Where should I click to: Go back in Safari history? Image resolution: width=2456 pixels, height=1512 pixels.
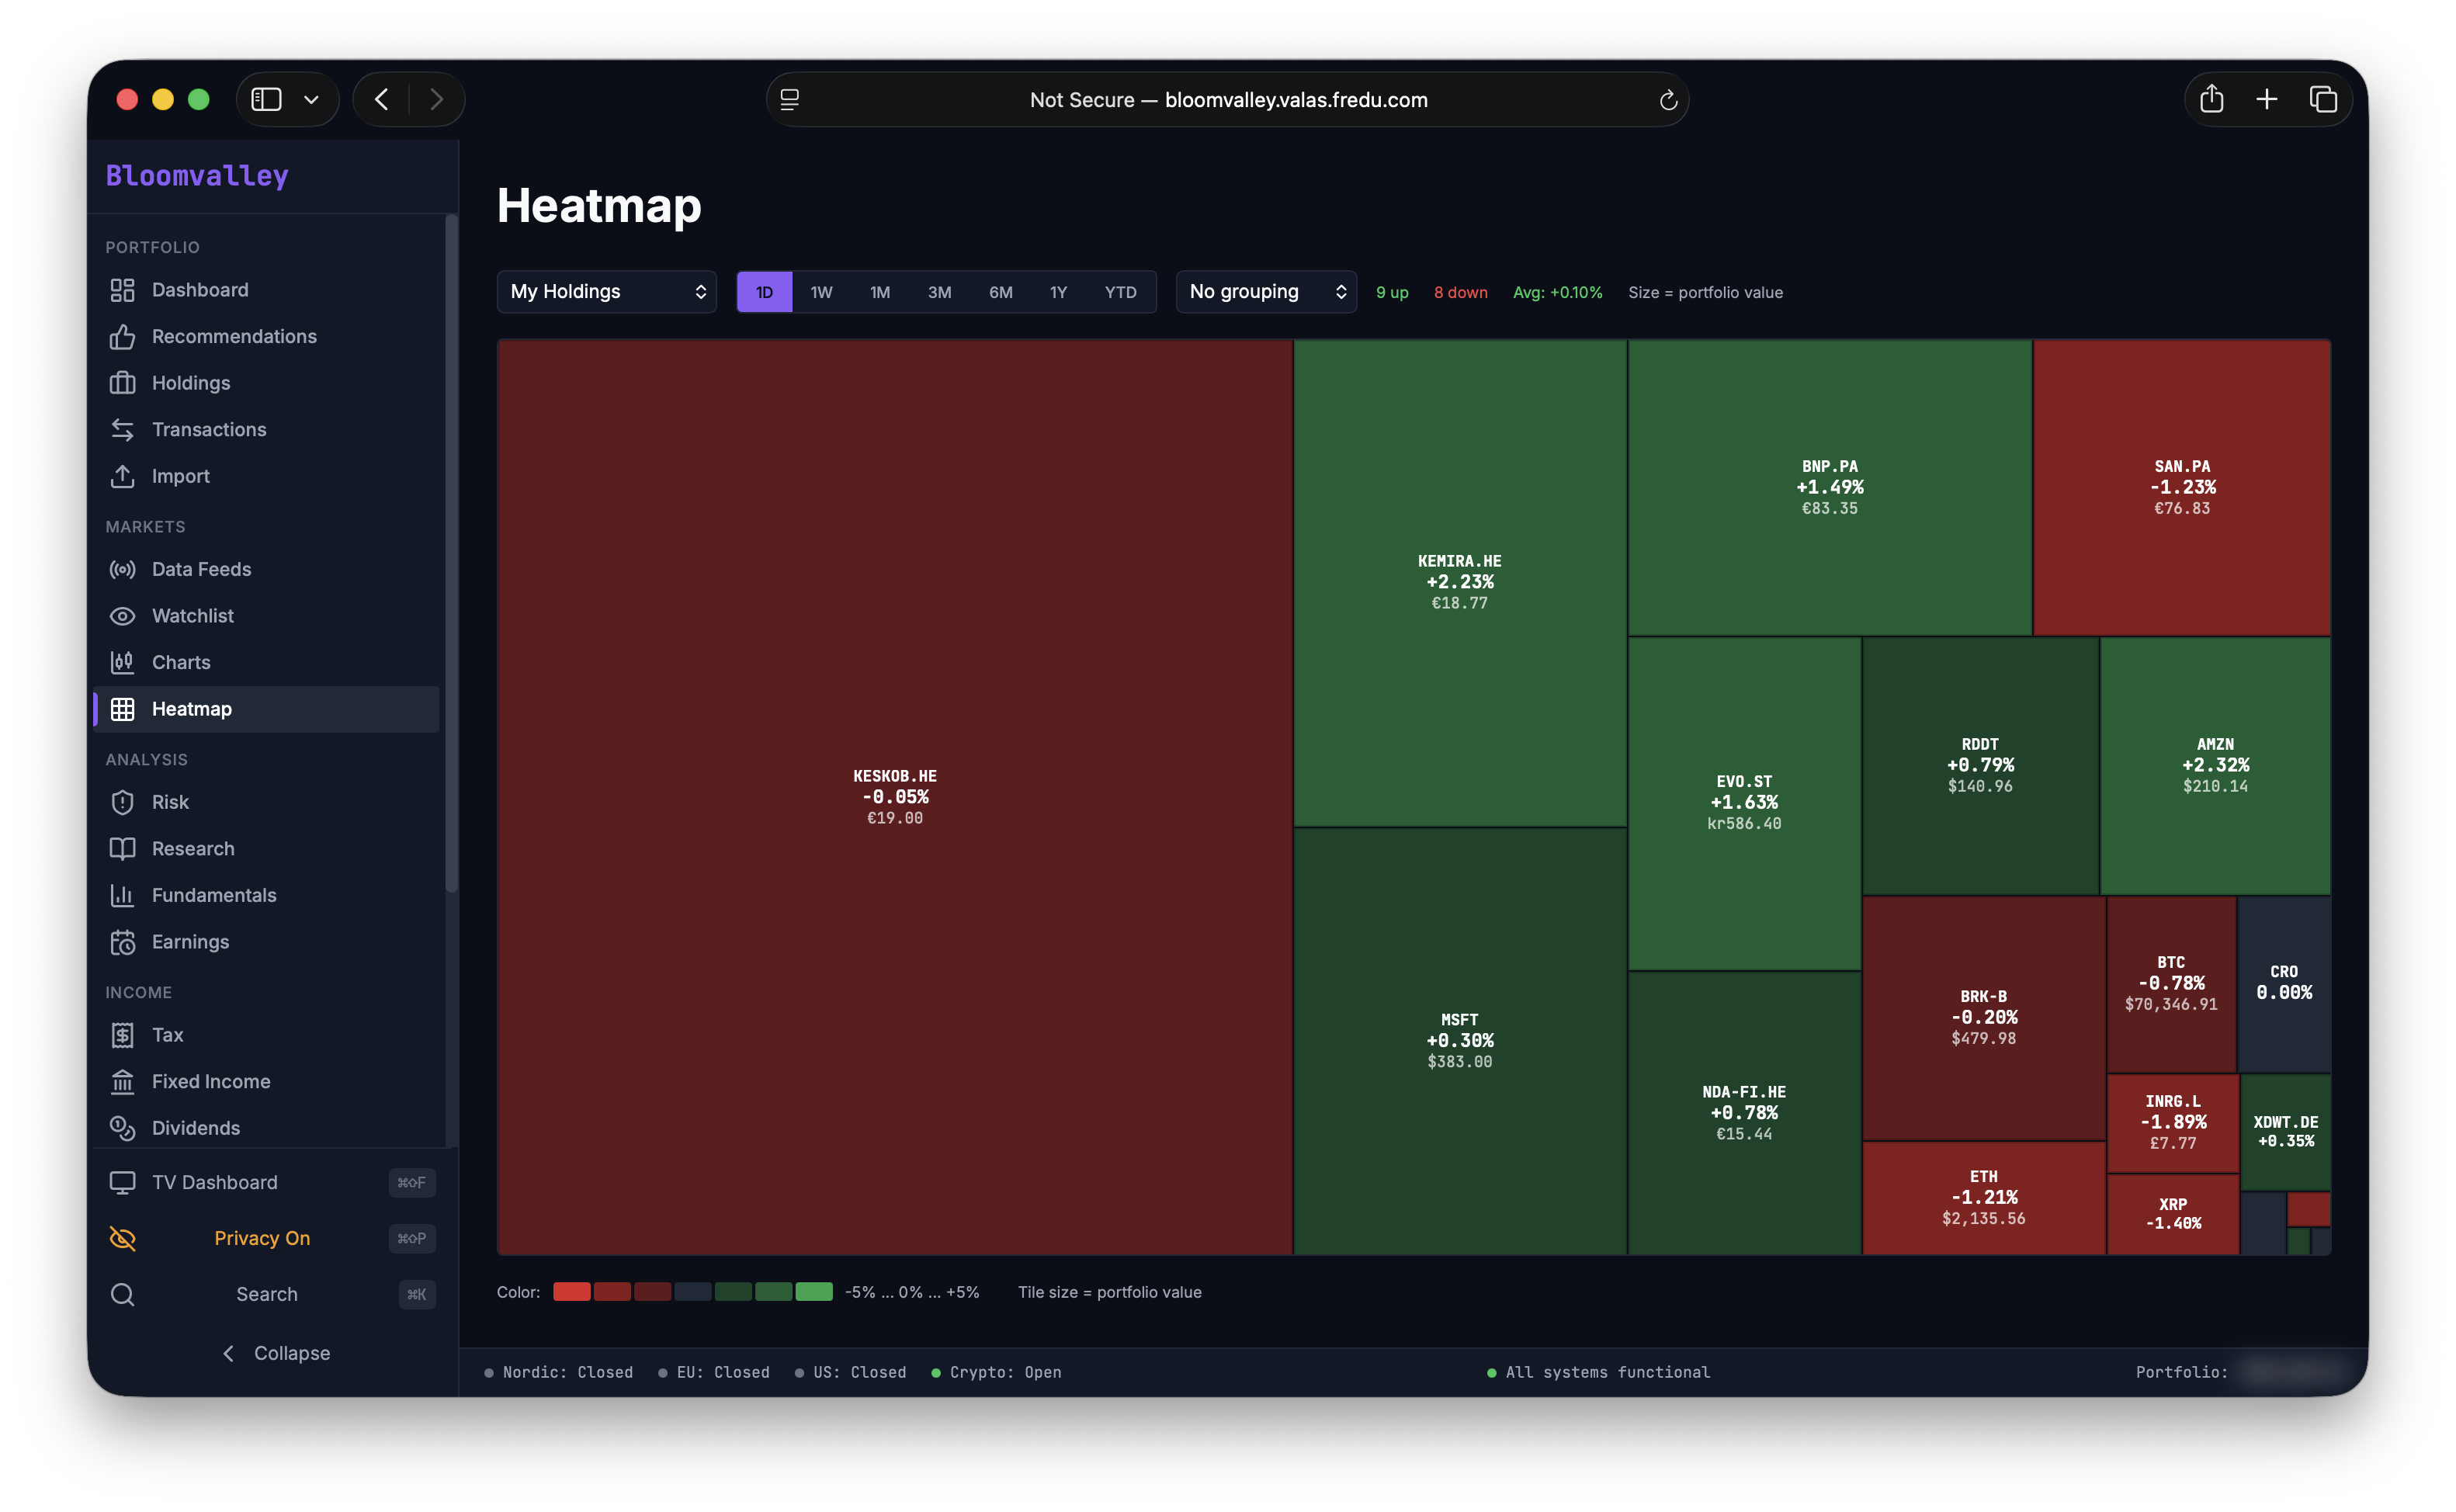coord(382,99)
